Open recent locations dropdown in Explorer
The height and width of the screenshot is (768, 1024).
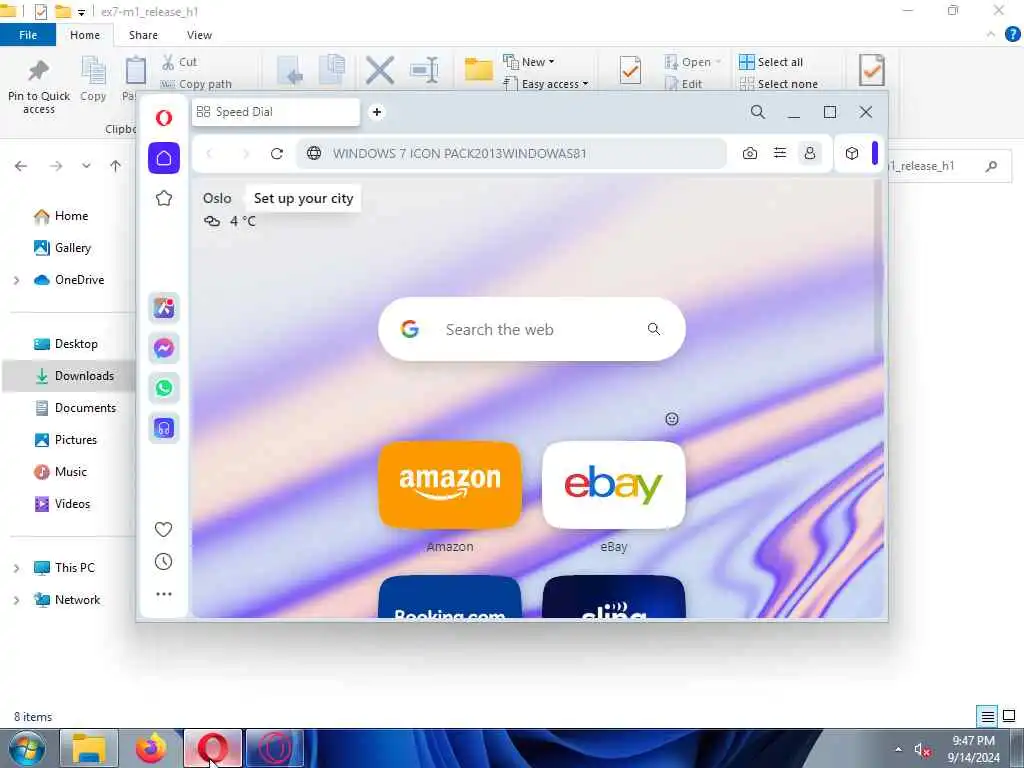click(86, 166)
